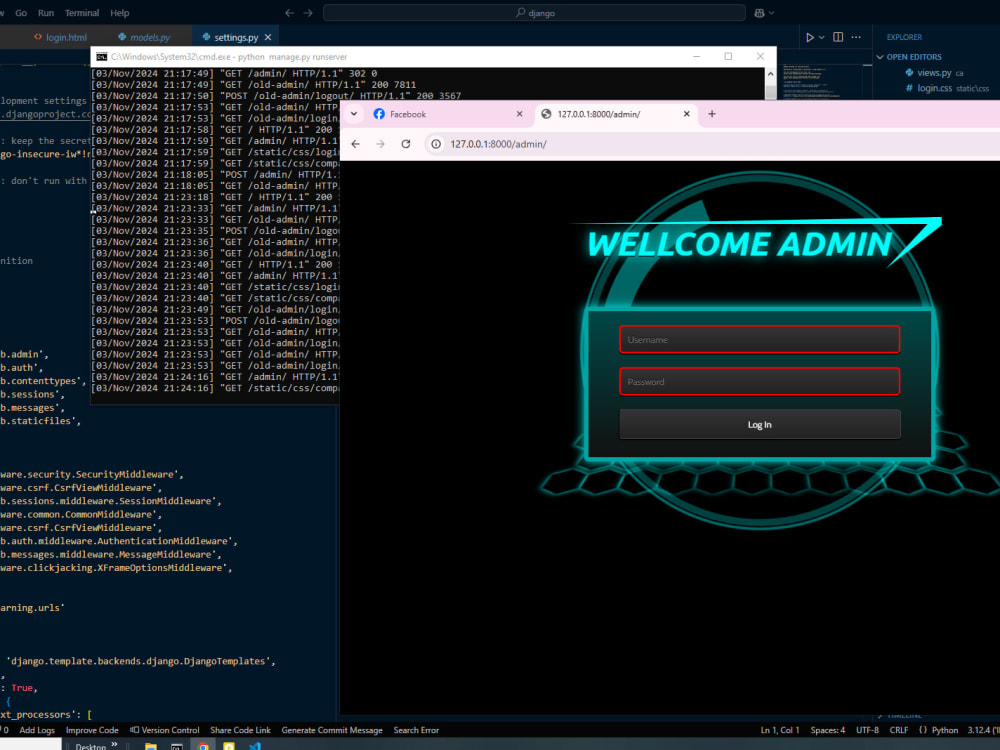Select the 3.12.4 Python interpreter version
This screenshot has width=1000, height=750.
[983, 730]
